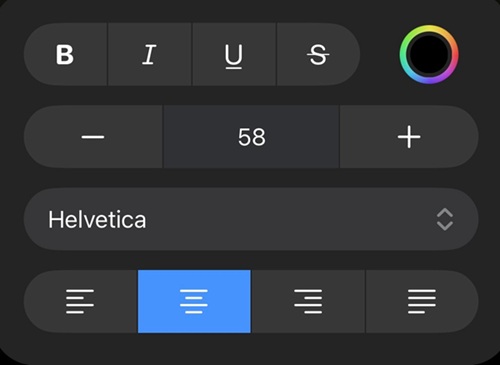Click the up-down chevrons beside Helvetica
Image resolution: width=500 pixels, height=365 pixels.
pyautogui.click(x=445, y=219)
